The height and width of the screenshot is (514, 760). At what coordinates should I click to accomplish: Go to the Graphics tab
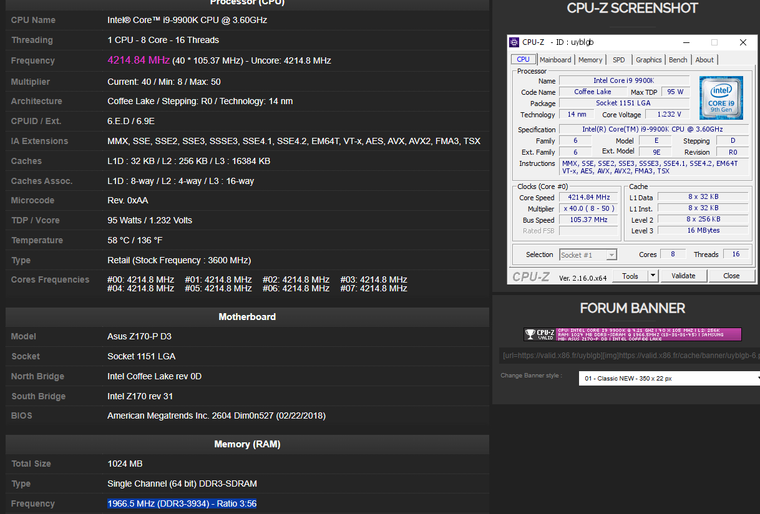pyautogui.click(x=649, y=60)
